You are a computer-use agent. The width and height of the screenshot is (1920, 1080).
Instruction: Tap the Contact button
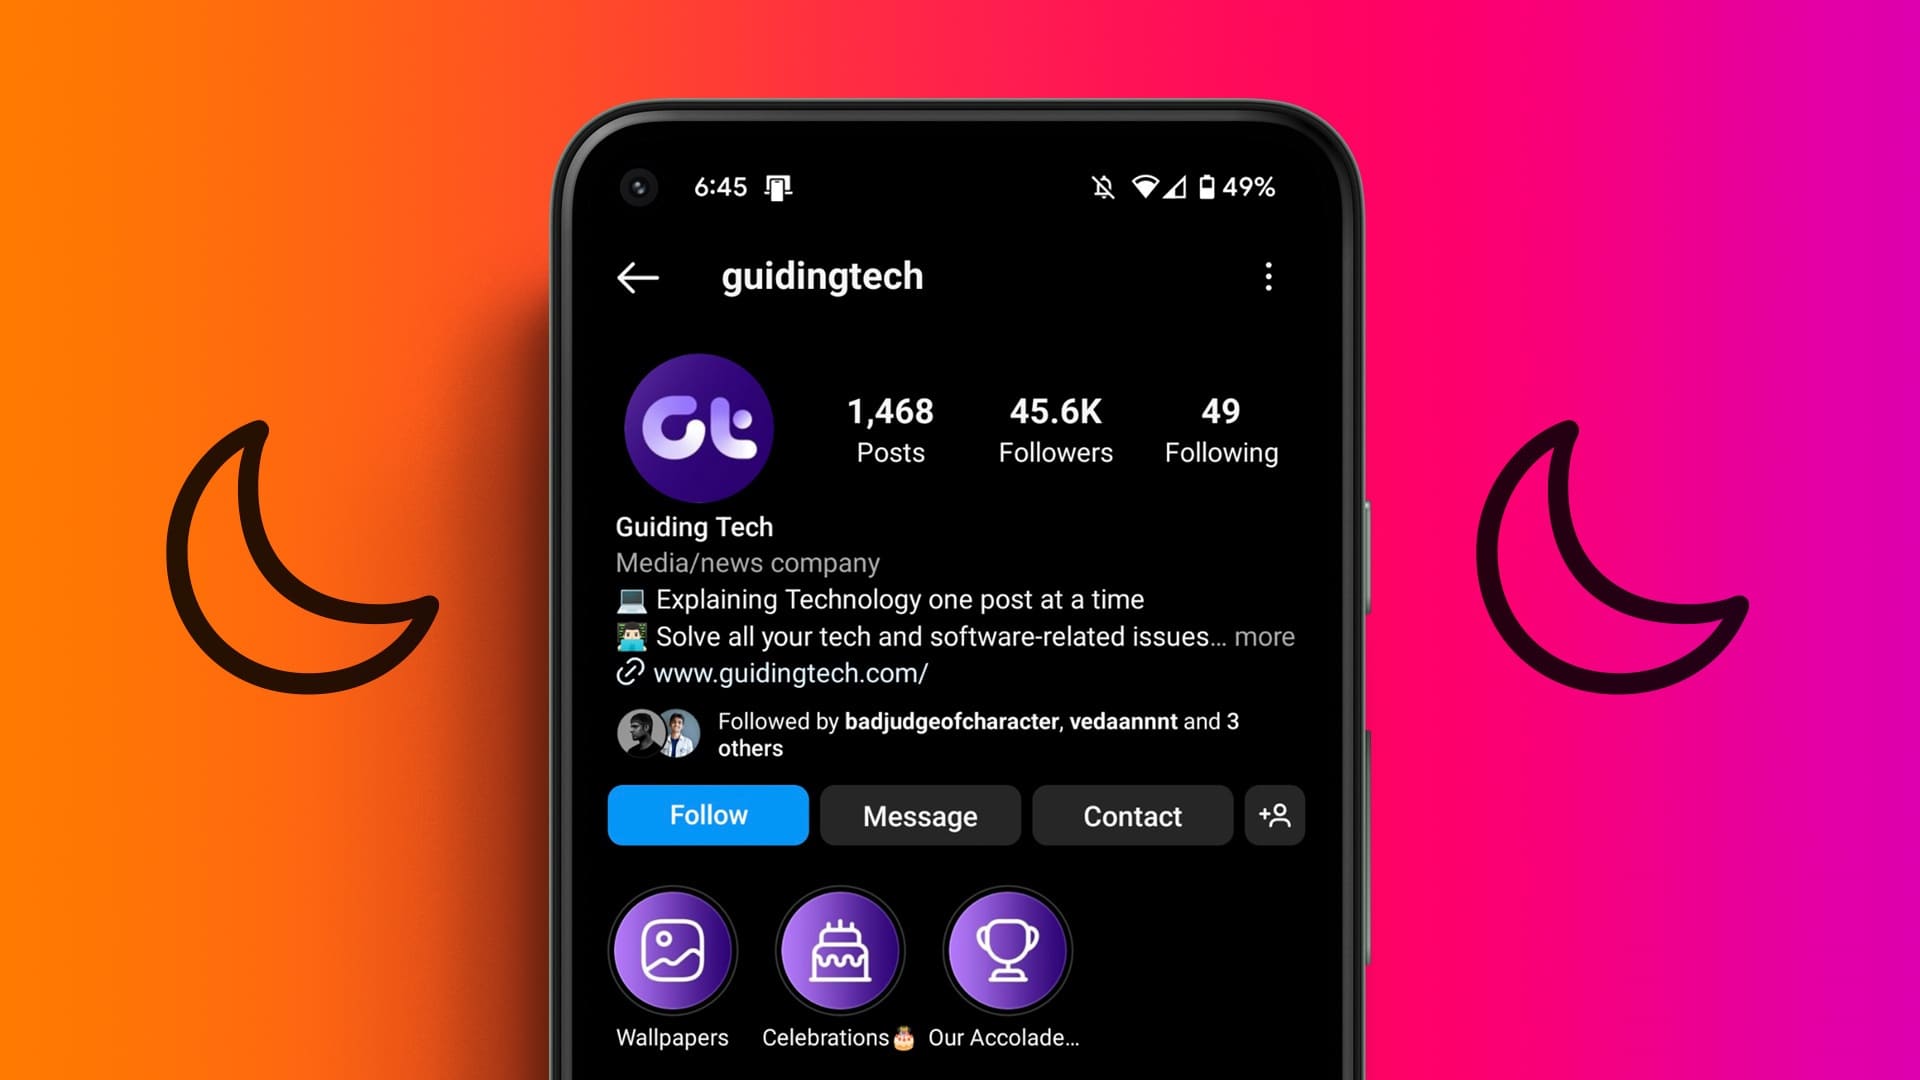pos(1131,815)
